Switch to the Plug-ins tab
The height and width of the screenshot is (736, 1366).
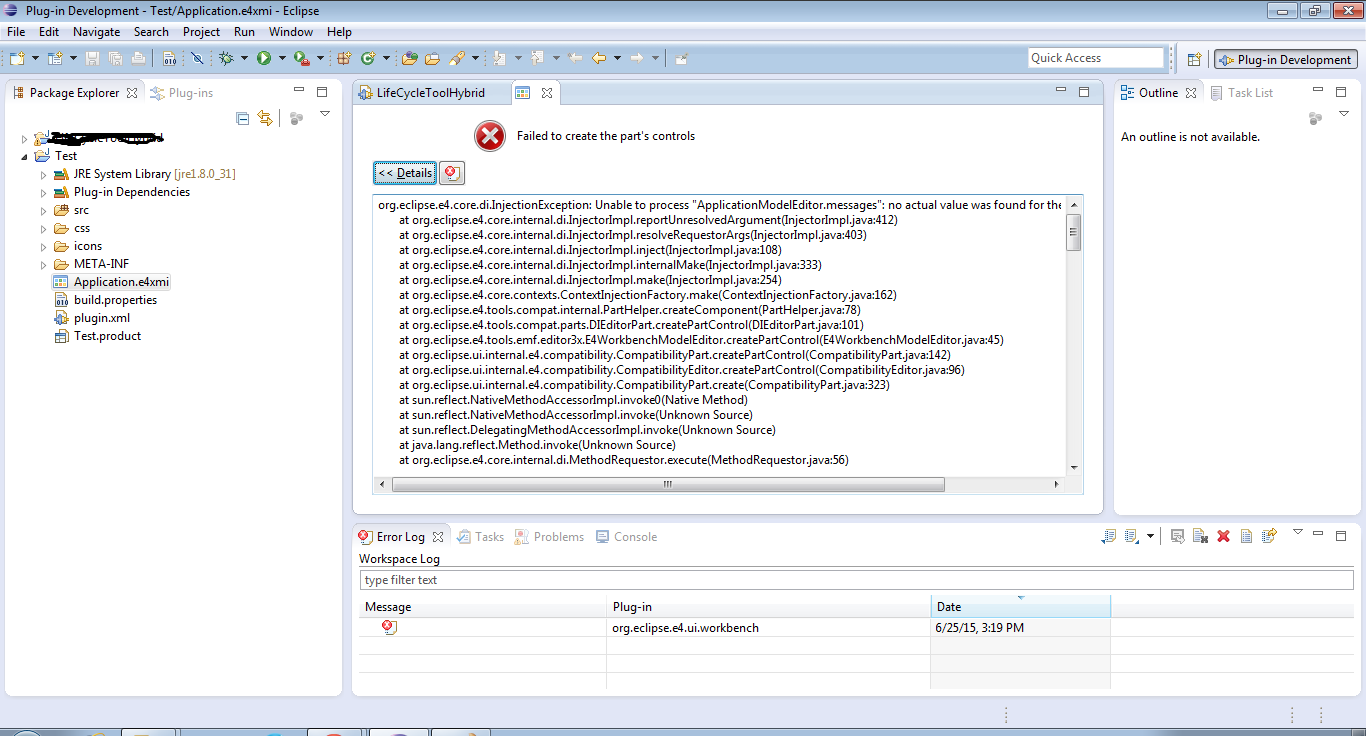182,93
